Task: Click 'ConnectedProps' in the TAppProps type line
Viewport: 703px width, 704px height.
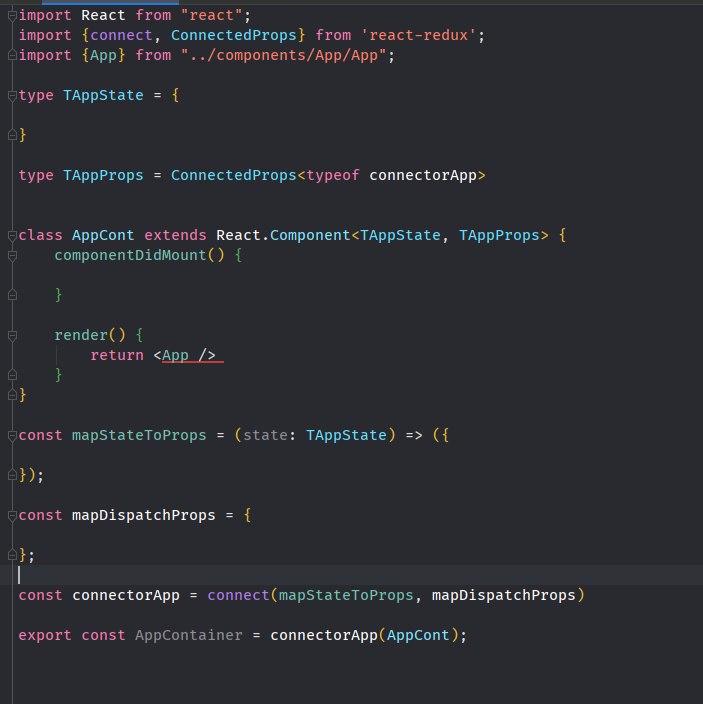Action: [x=233, y=175]
